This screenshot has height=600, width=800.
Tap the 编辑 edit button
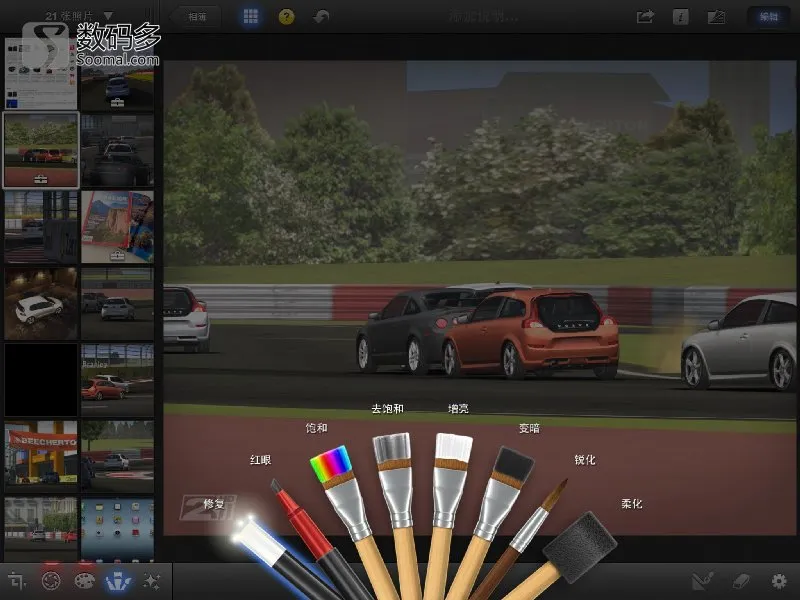(768, 17)
